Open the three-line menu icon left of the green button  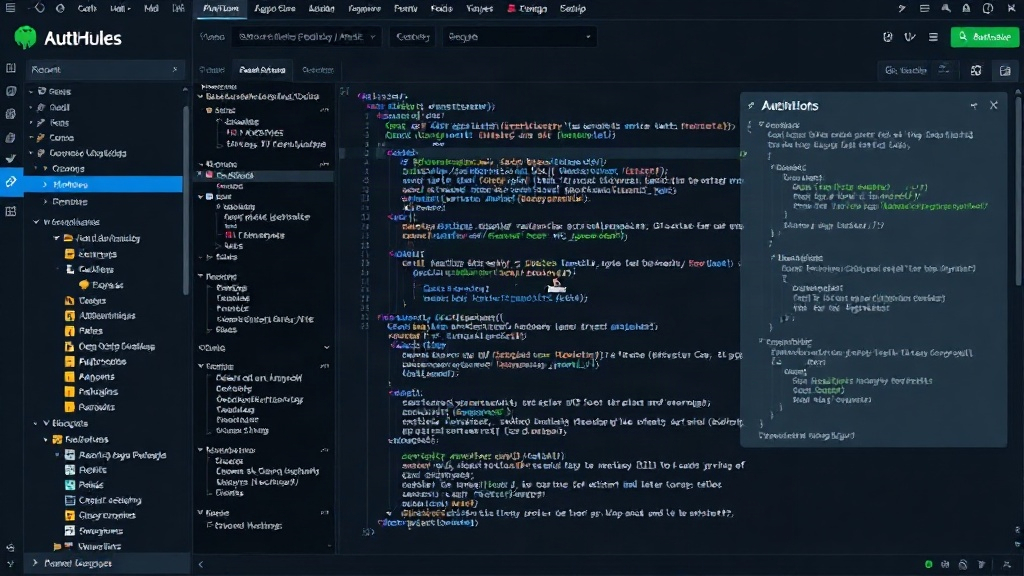(x=933, y=37)
